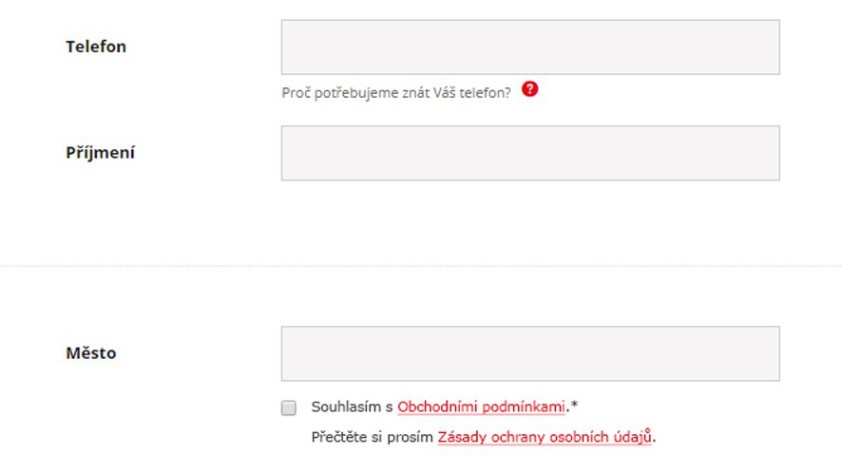Click into the Příjmení text field

530,153
